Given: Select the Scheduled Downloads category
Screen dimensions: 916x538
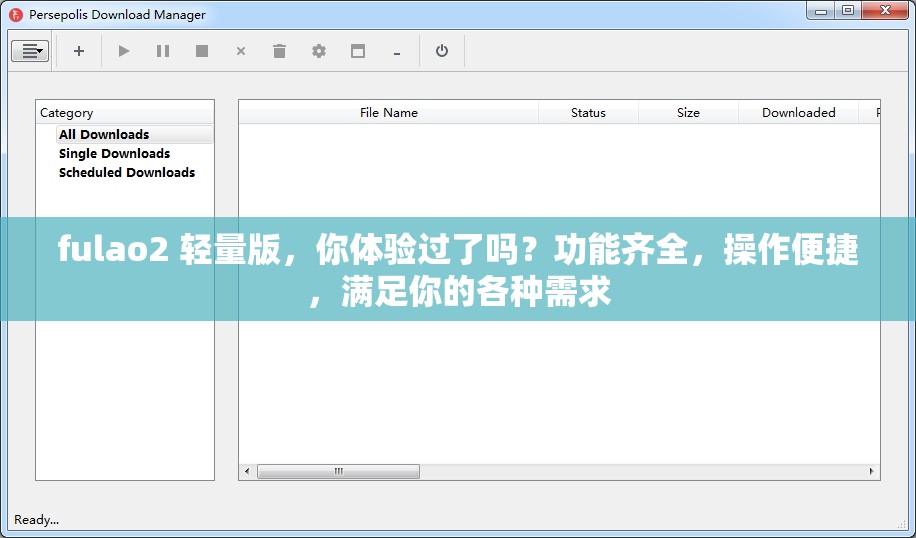Looking at the screenshot, I should coord(127,172).
